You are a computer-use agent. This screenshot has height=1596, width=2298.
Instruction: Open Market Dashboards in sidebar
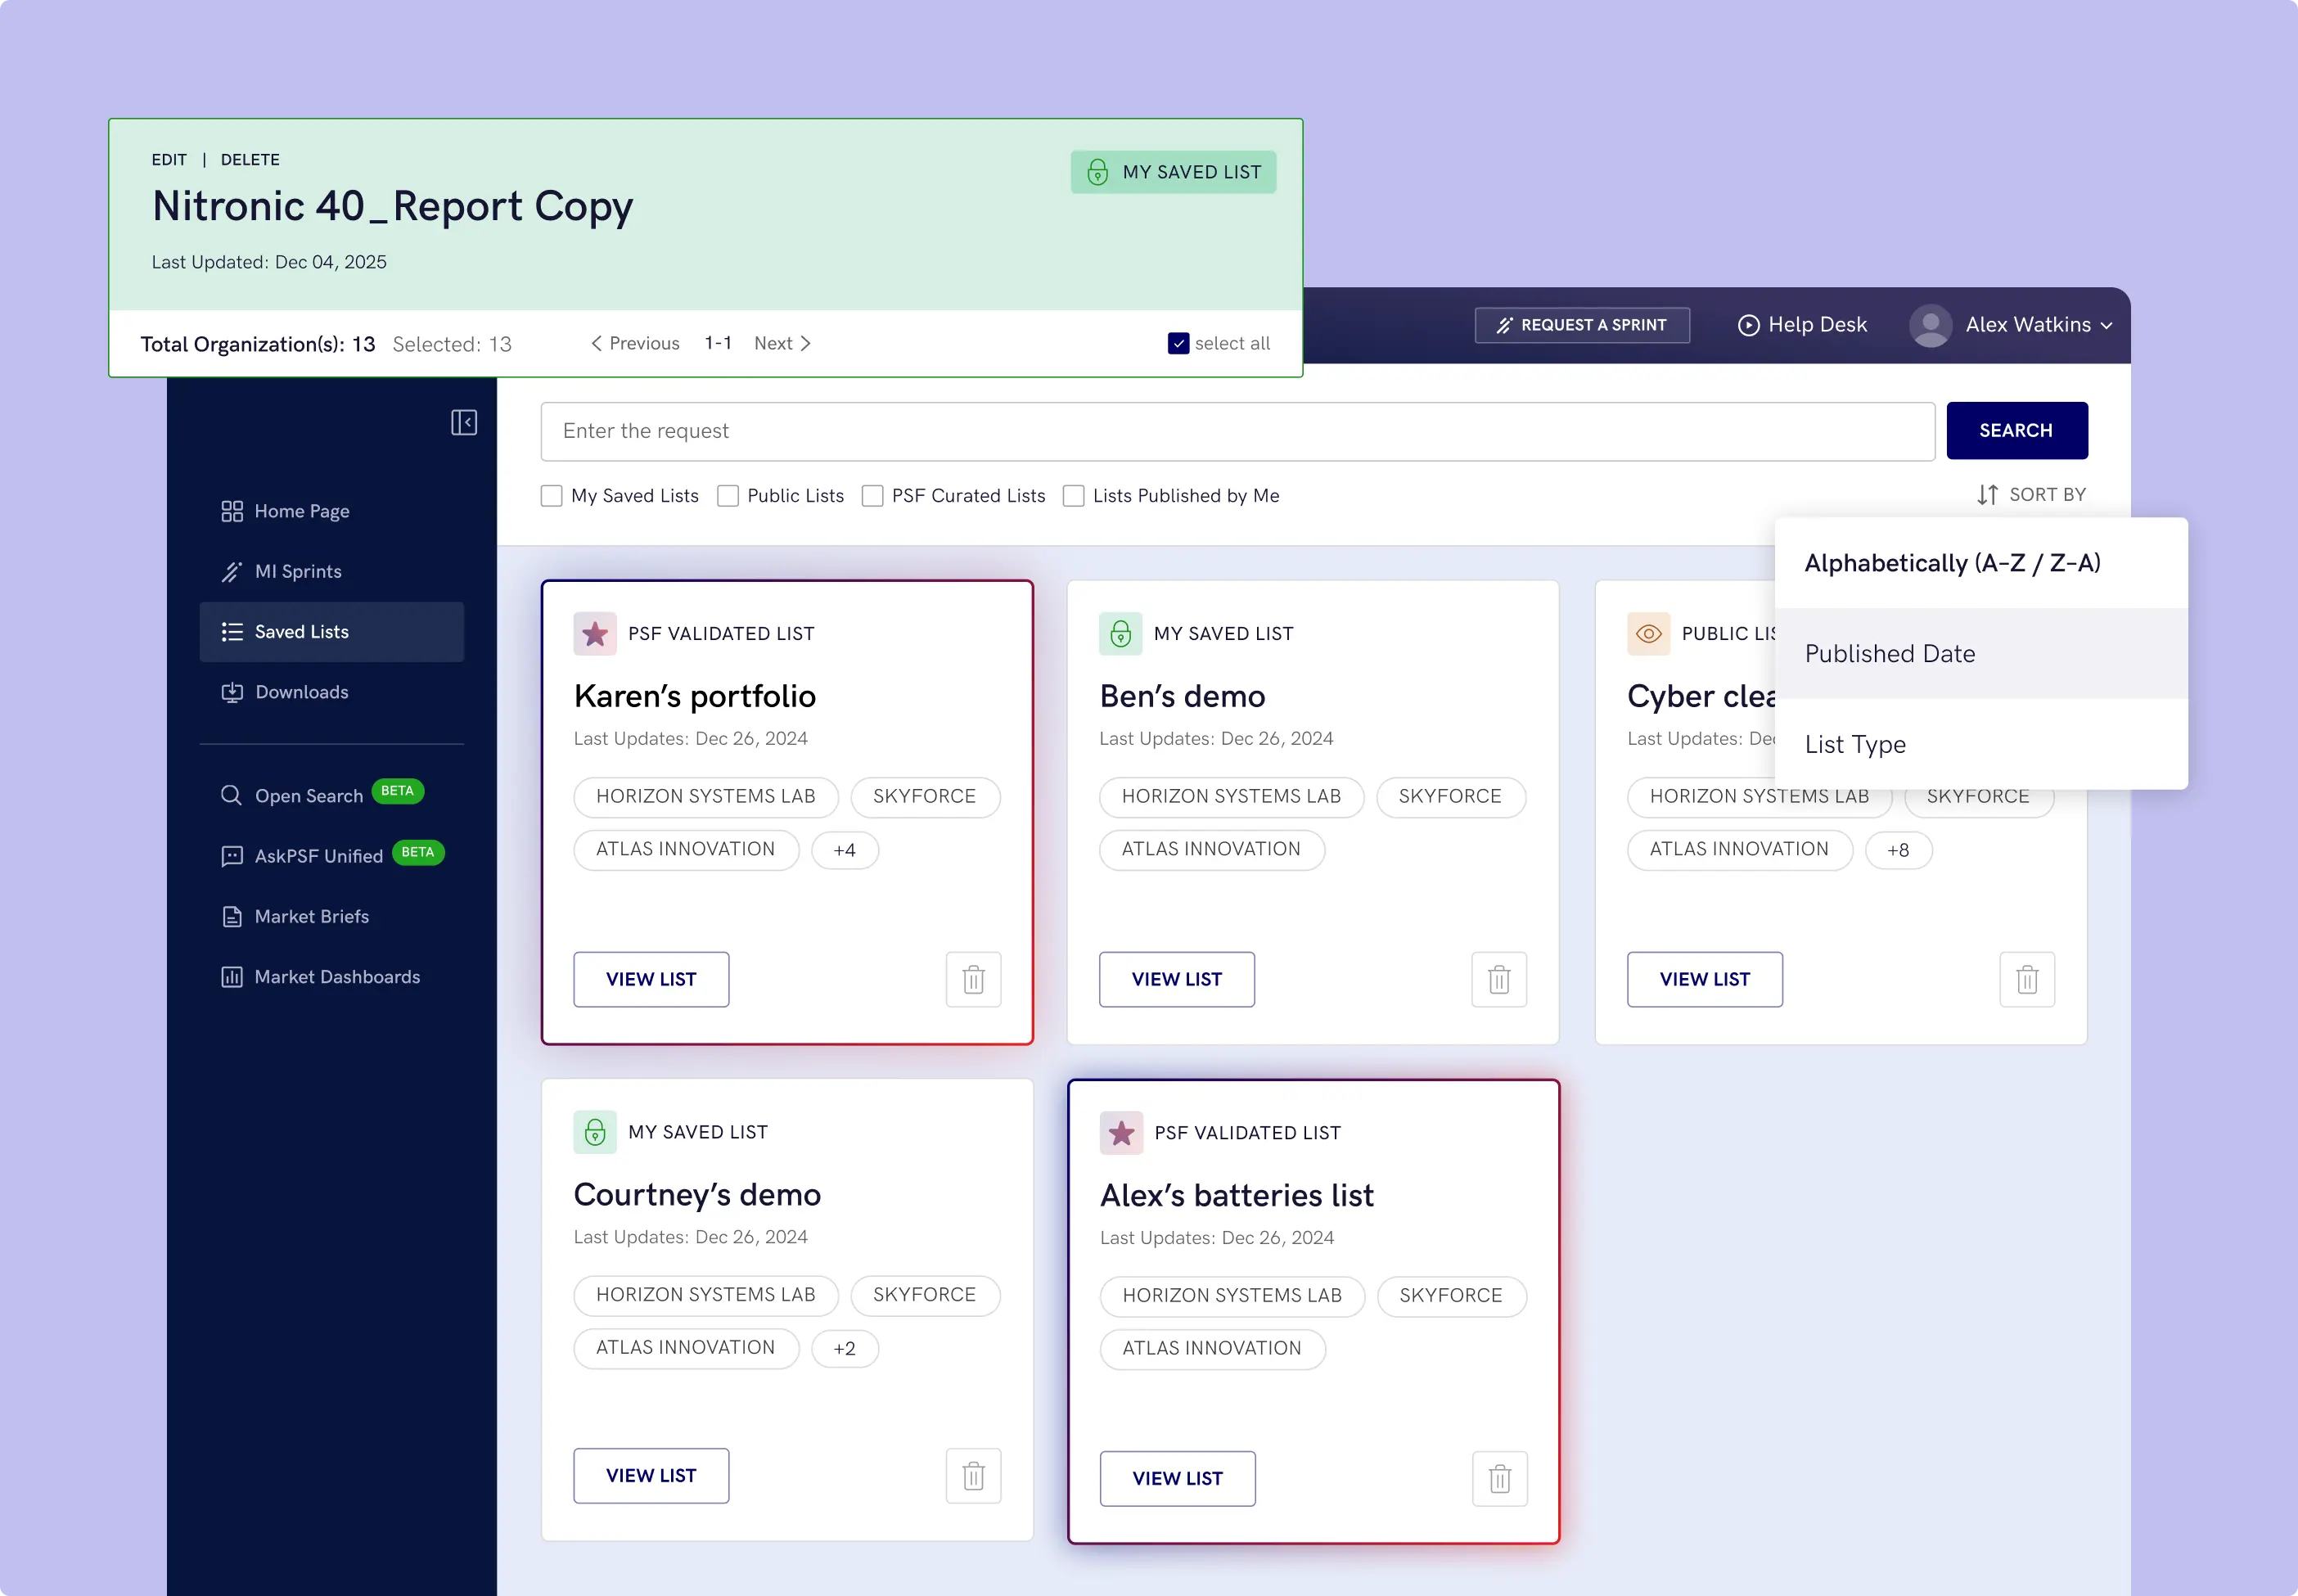click(336, 977)
